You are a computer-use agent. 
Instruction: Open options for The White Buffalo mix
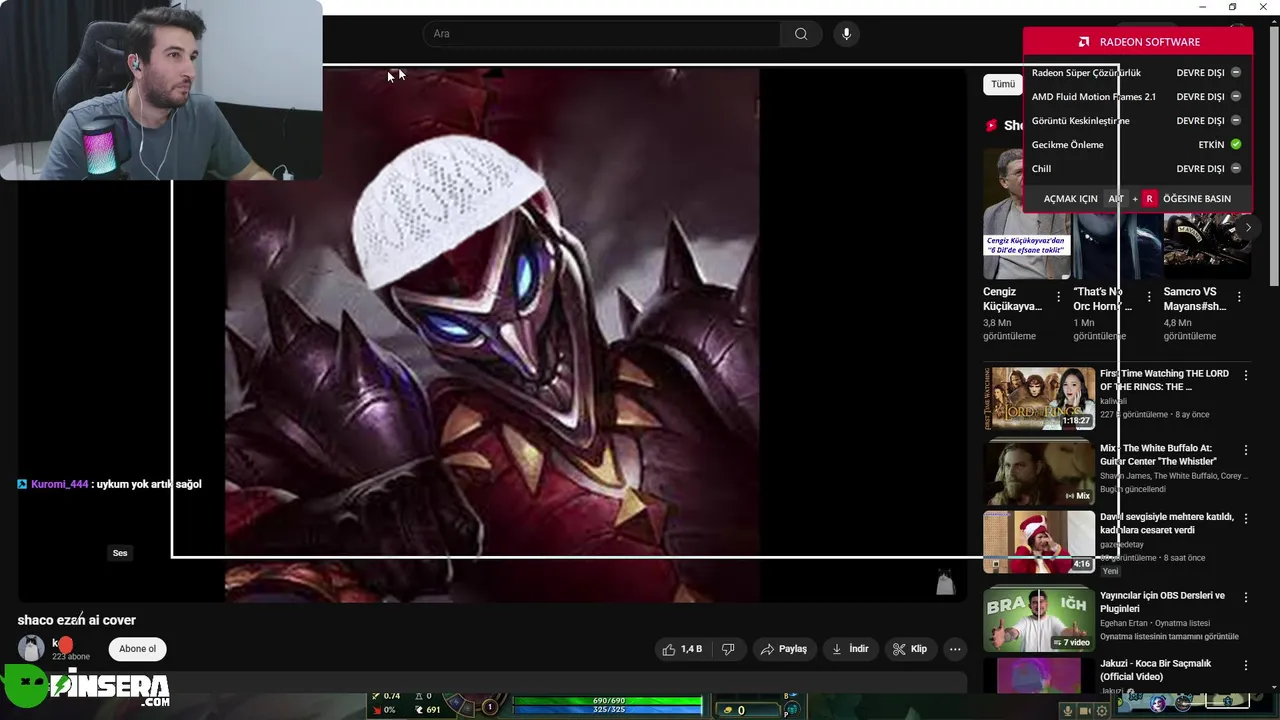1246,450
